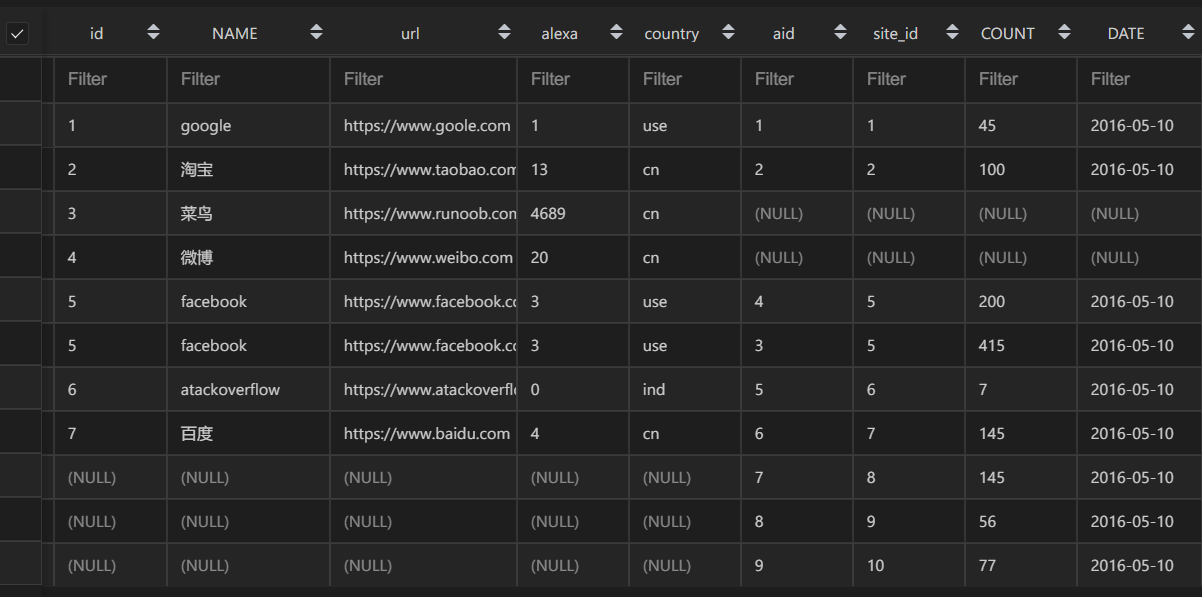
Task: Select the DATE column header label
Action: [x=1126, y=34]
